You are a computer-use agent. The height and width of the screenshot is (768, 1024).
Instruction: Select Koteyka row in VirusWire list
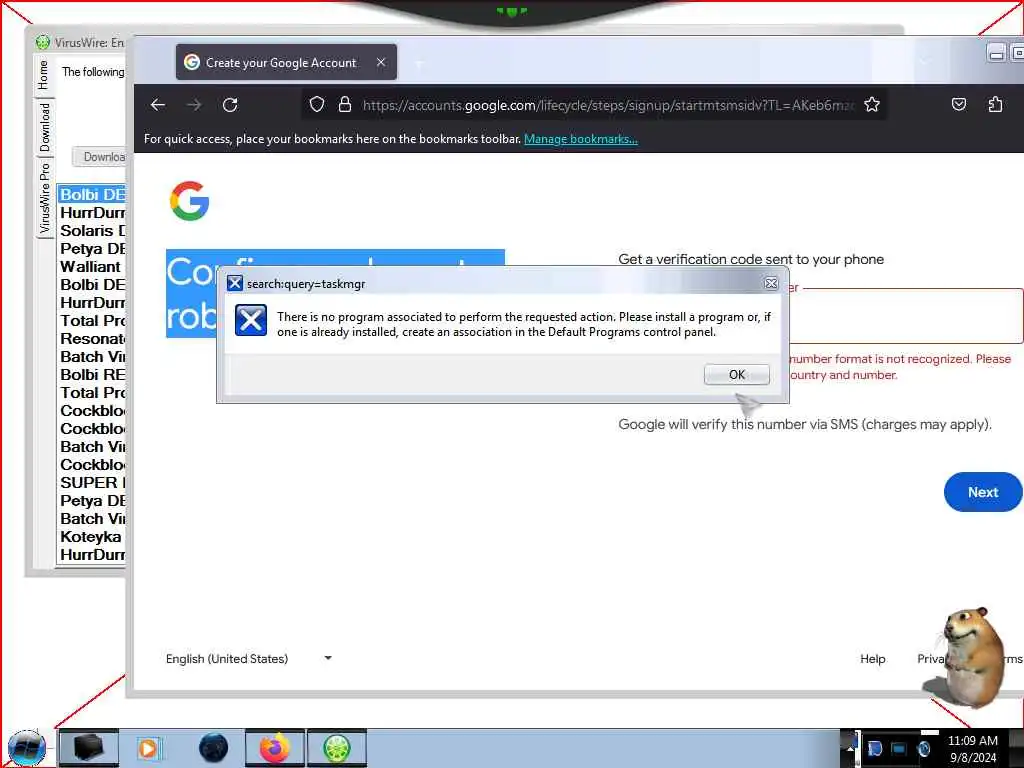click(x=92, y=536)
